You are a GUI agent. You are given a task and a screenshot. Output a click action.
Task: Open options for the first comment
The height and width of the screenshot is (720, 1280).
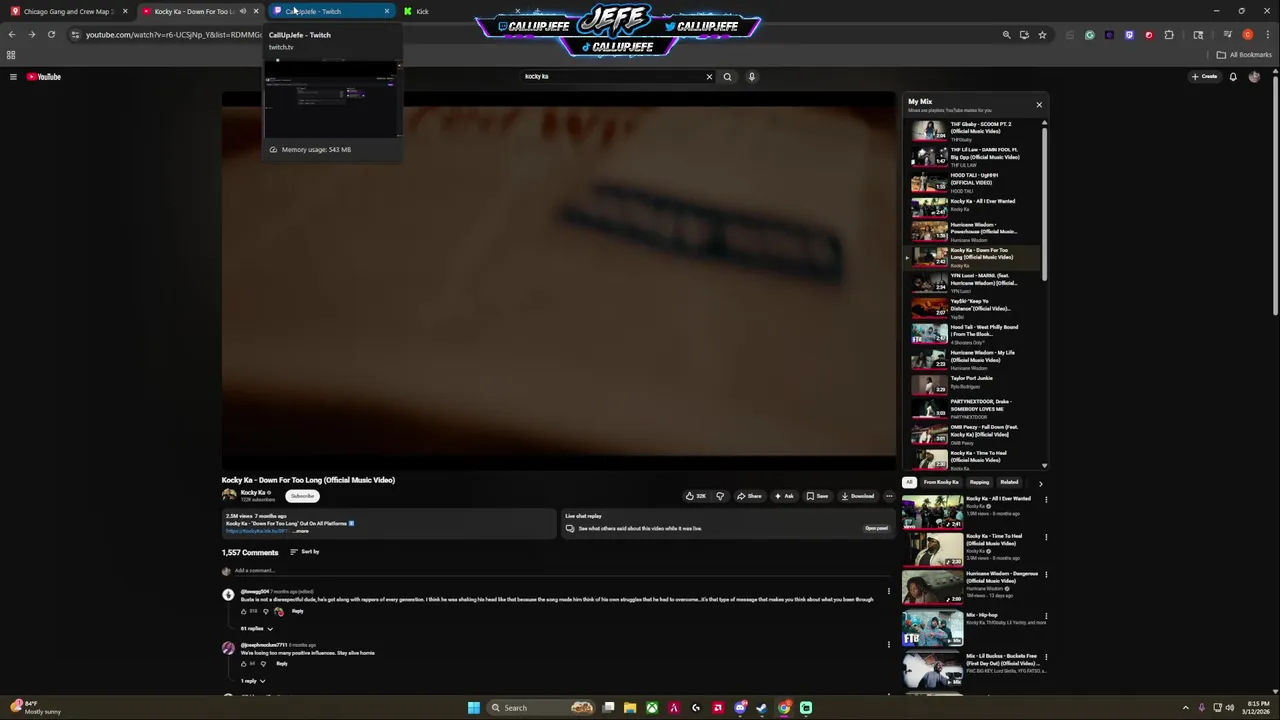tap(888, 592)
